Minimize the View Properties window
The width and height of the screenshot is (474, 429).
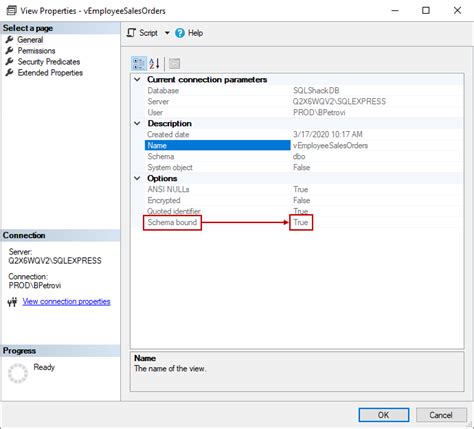tap(395, 11)
